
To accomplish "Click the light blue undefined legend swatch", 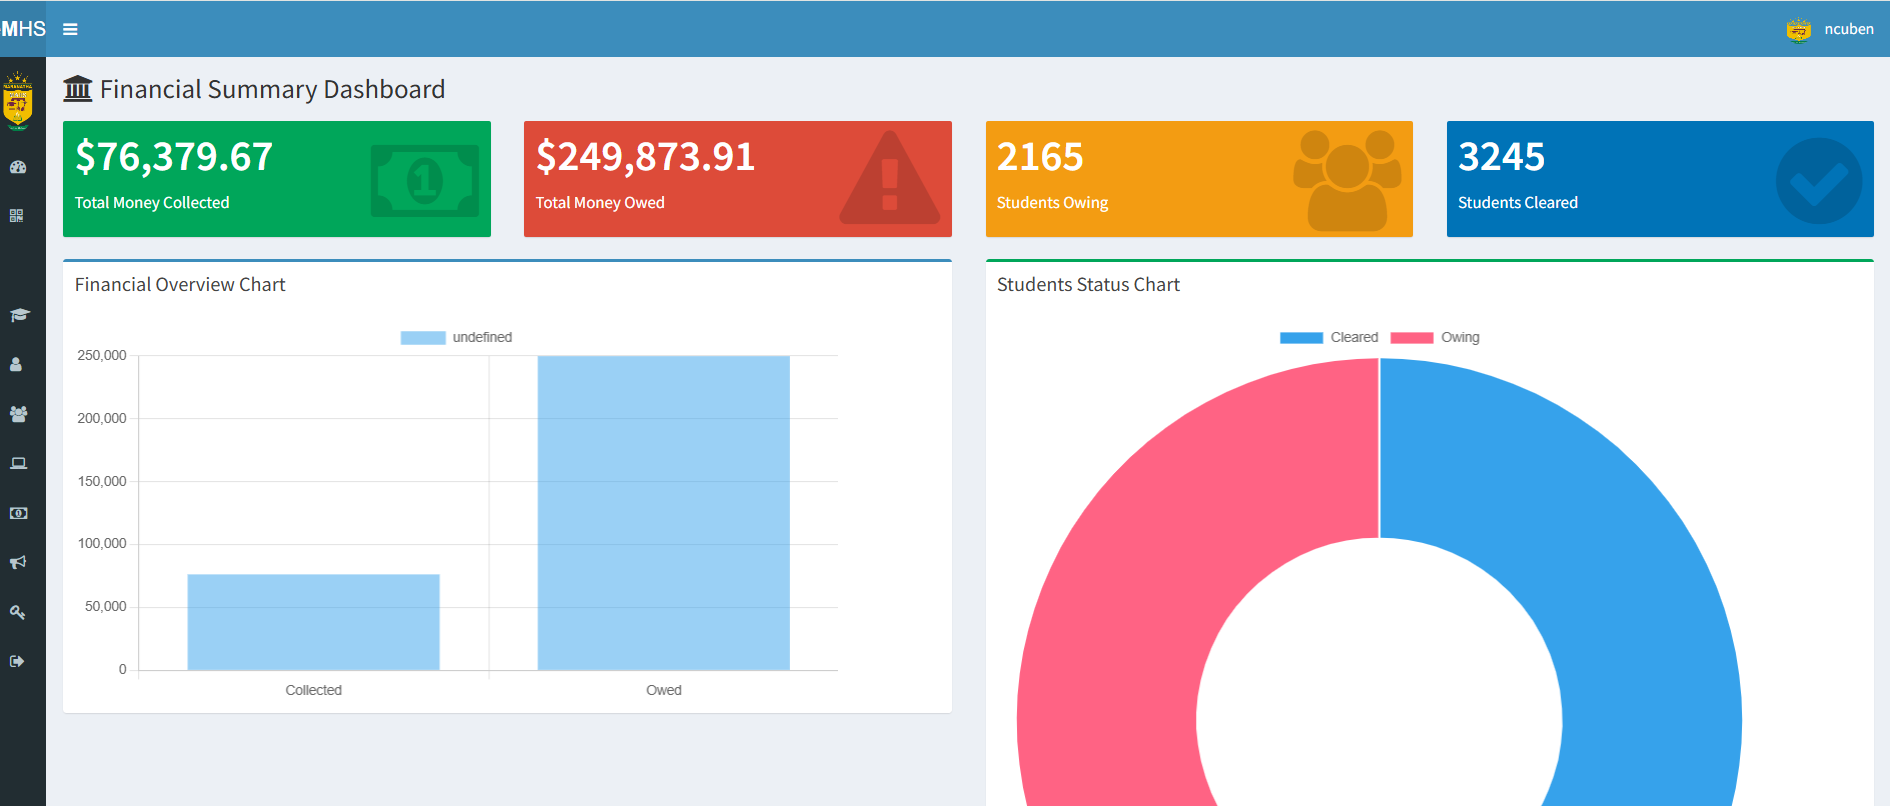I will click(x=423, y=338).
